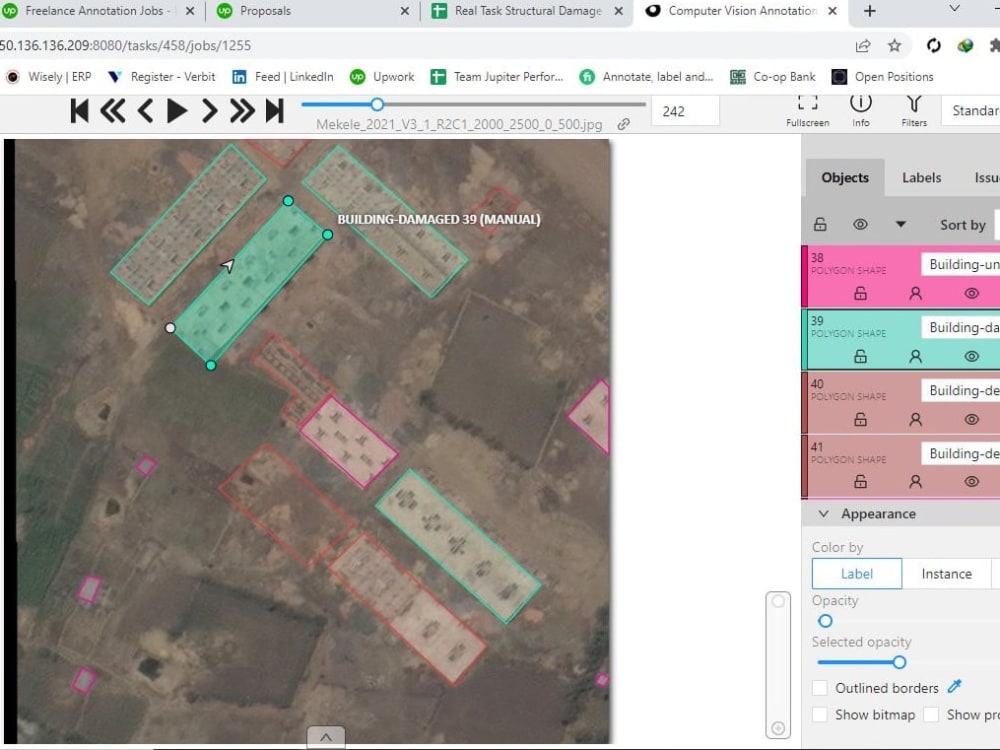Toggle occluded for object 40
This screenshot has width=1000, height=750.
[915, 420]
